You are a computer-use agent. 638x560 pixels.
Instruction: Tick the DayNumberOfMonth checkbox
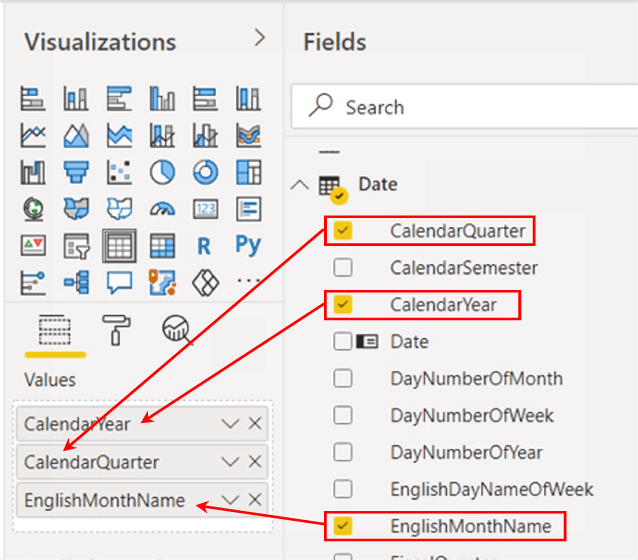[343, 378]
